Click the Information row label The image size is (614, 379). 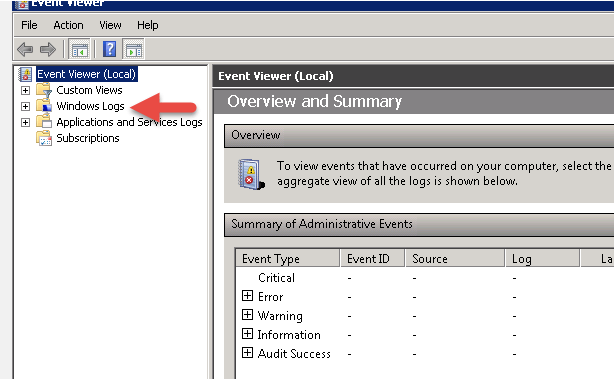click(289, 335)
